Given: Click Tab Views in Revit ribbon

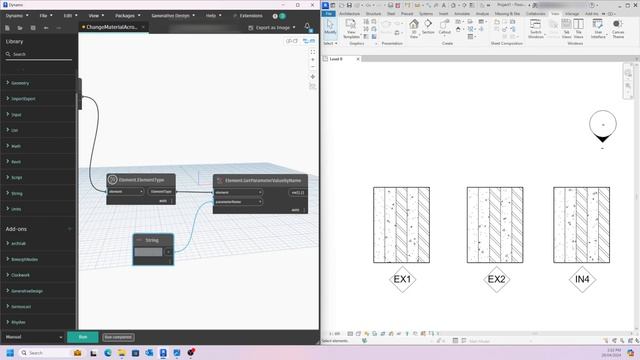Looking at the screenshot, I should pyautogui.click(x=567, y=29).
